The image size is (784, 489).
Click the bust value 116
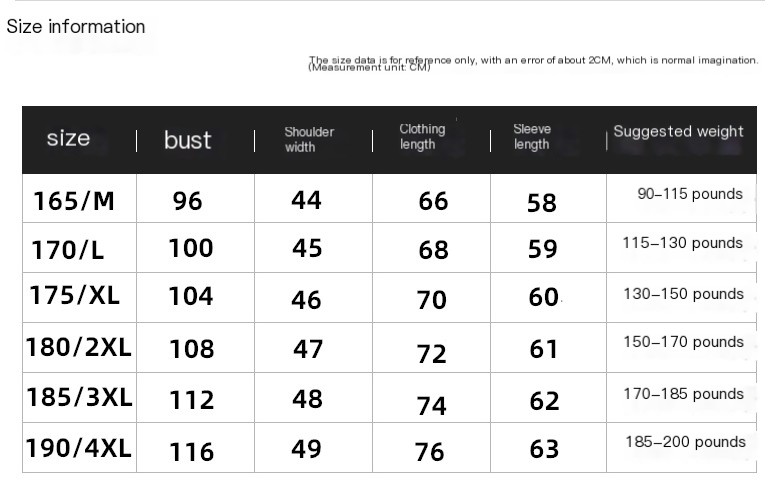[192, 452]
